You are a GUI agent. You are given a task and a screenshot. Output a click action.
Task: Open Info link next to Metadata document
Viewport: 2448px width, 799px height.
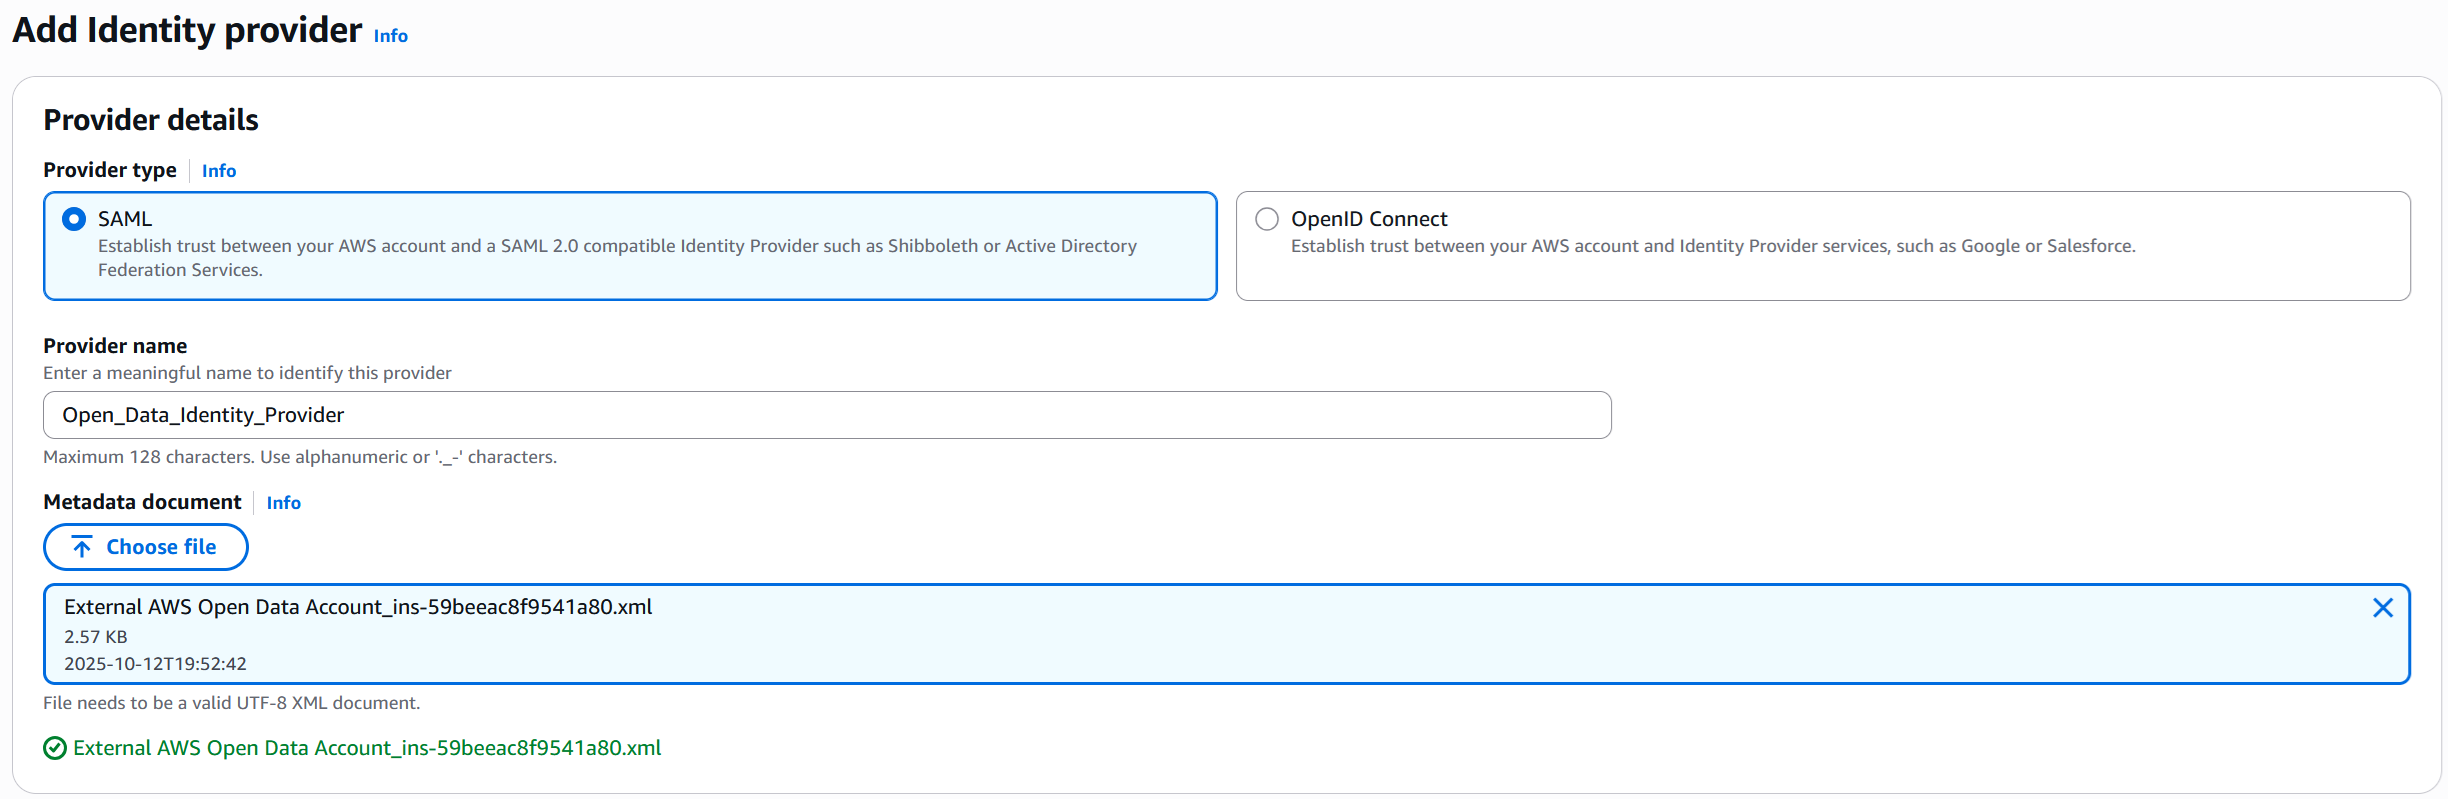(x=283, y=503)
